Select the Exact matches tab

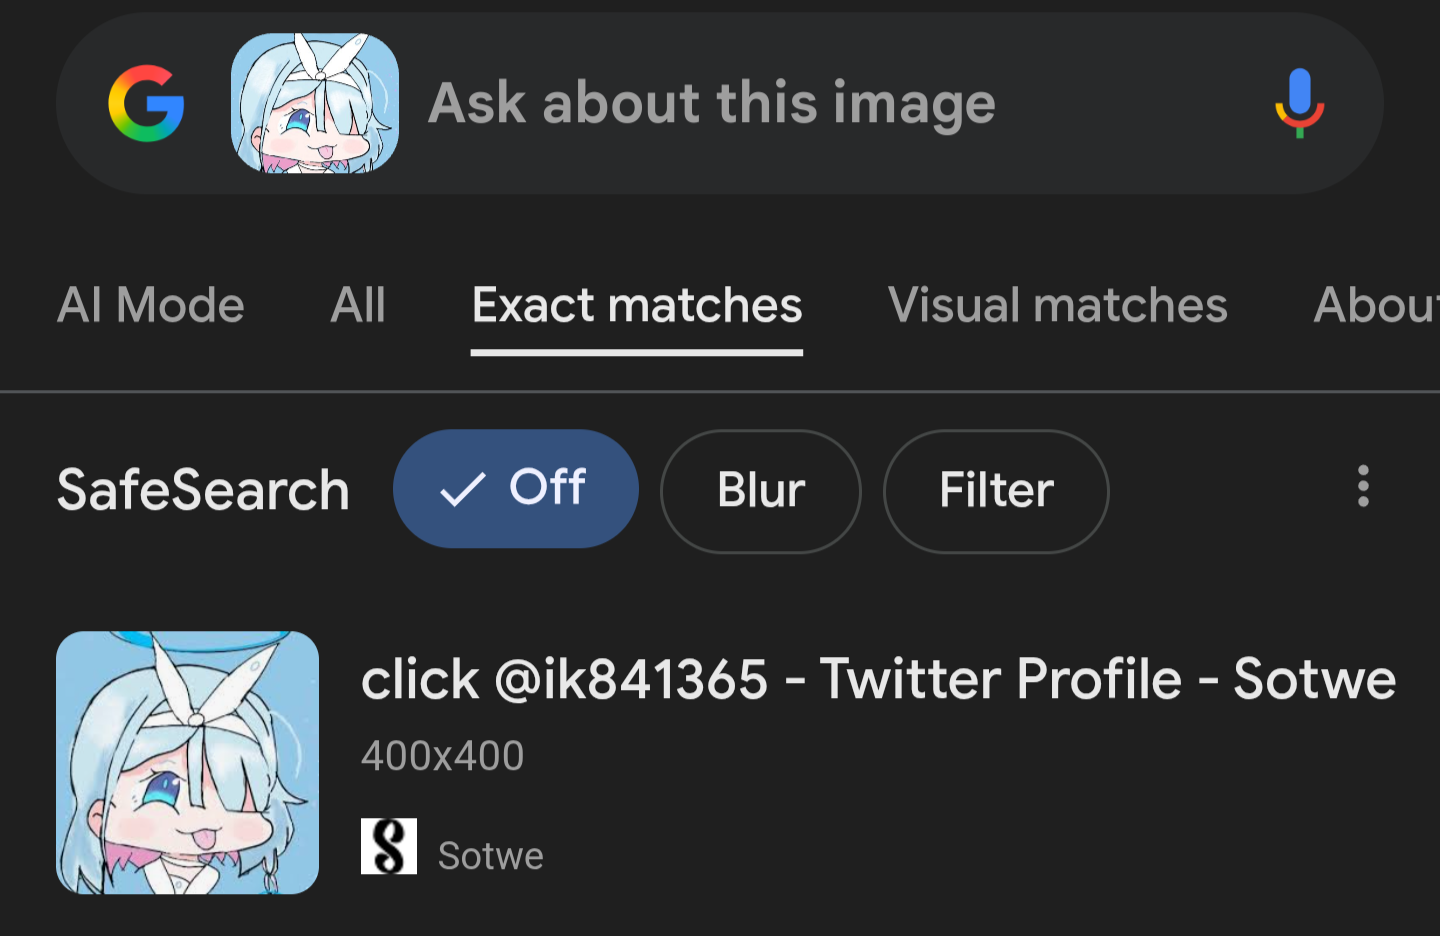637,305
